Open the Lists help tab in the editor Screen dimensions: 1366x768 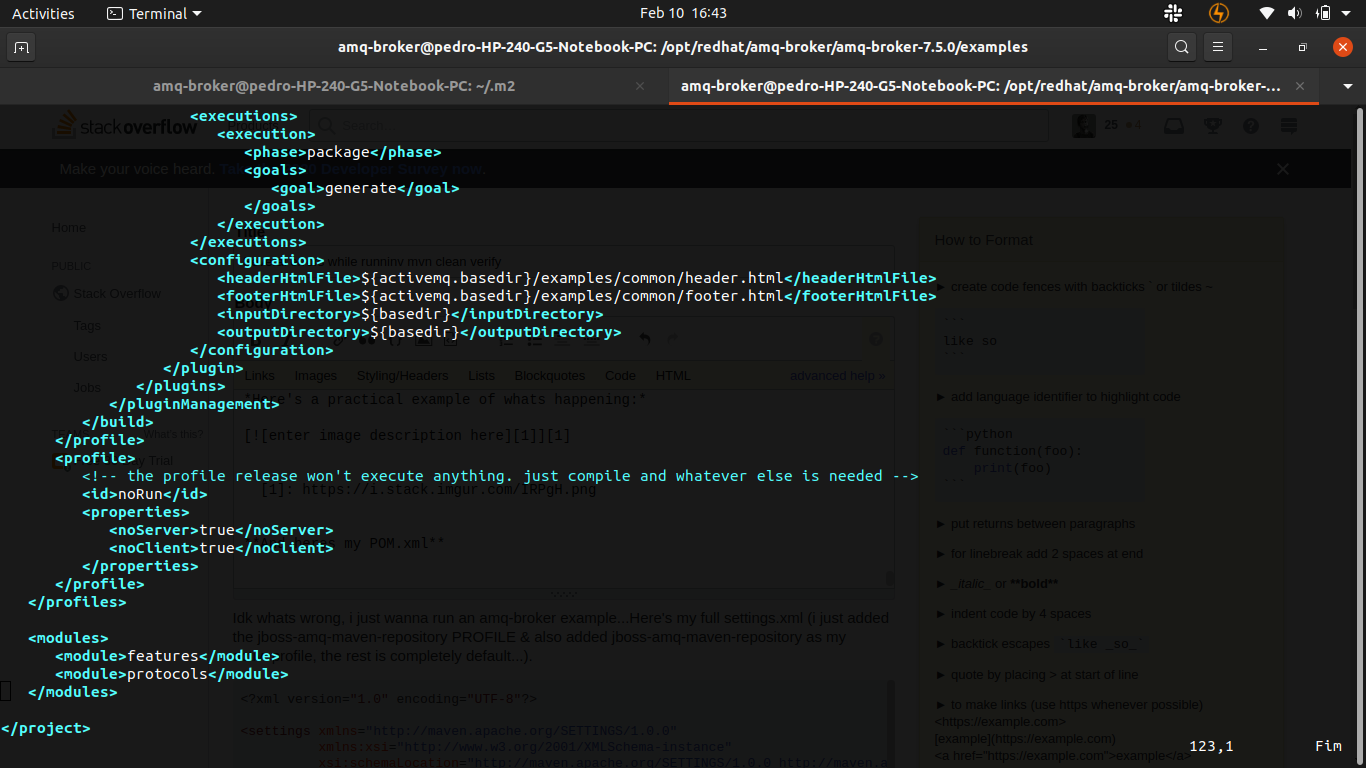coord(482,376)
